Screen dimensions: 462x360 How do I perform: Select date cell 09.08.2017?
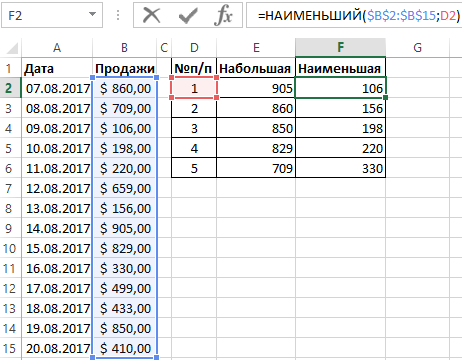pos(57,128)
